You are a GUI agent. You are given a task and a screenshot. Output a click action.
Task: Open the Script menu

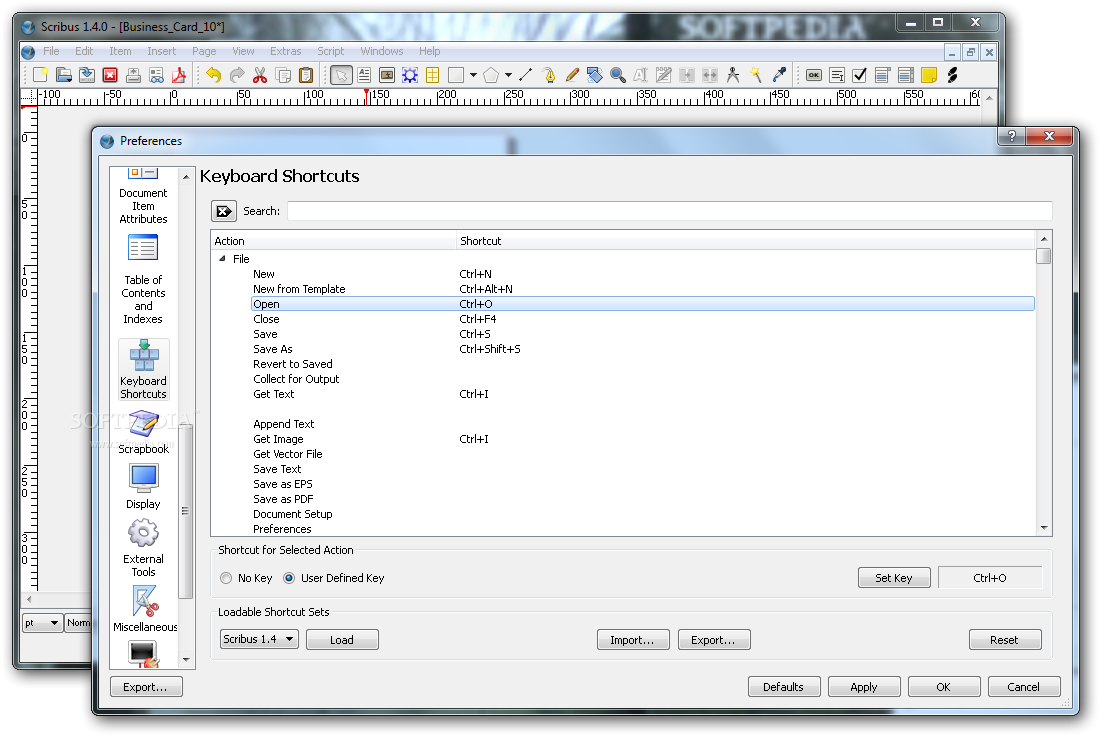[330, 51]
